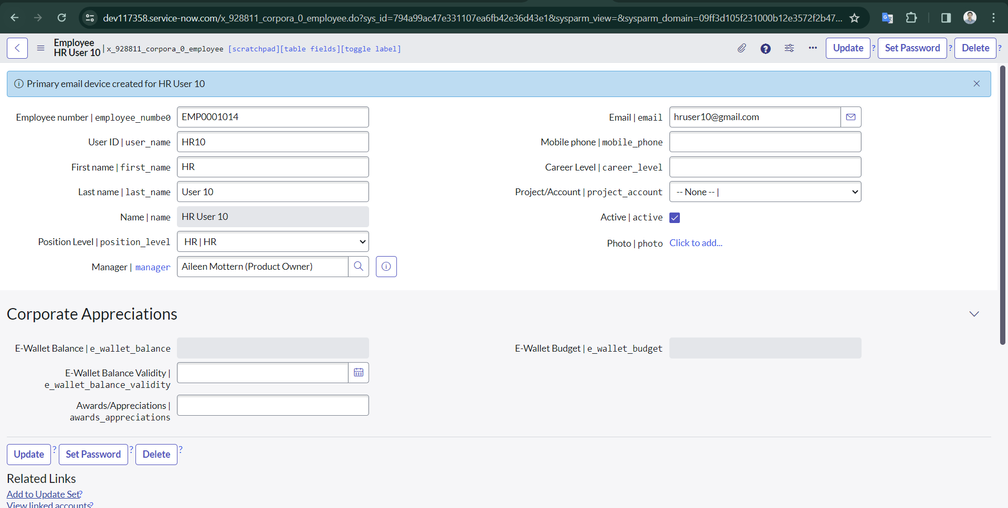Open the Chrome profile avatar
Image resolution: width=1008 pixels, height=508 pixels.
[970, 18]
